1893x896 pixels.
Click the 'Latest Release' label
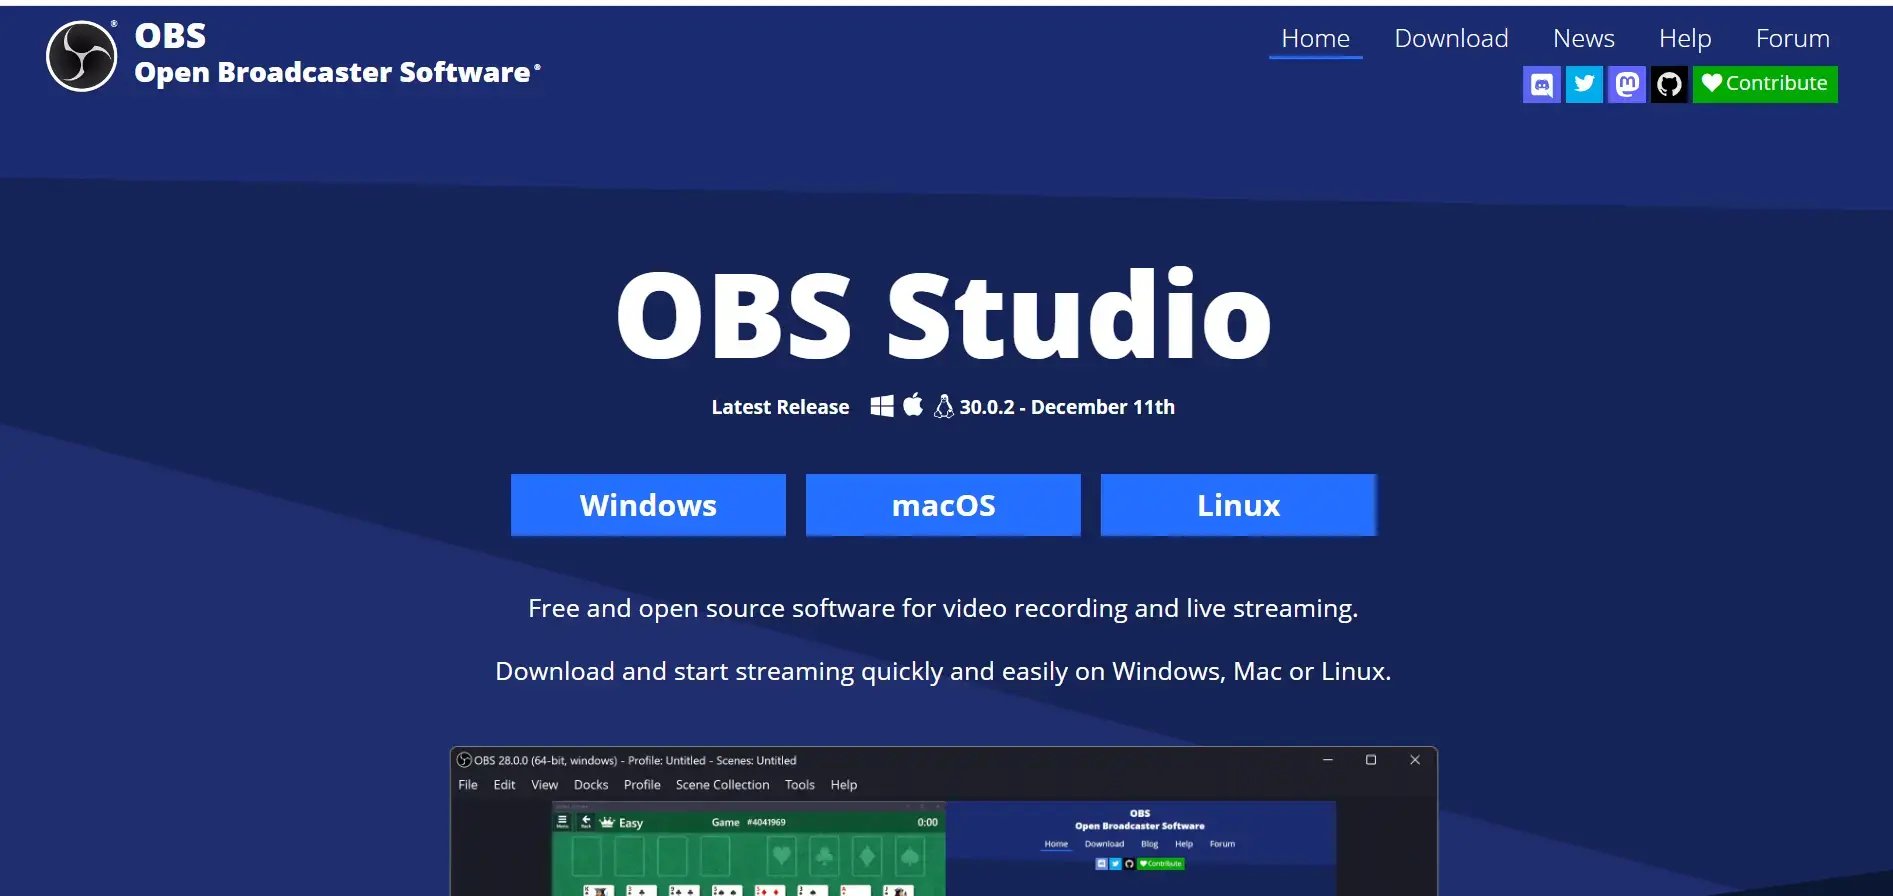[x=780, y=407]
